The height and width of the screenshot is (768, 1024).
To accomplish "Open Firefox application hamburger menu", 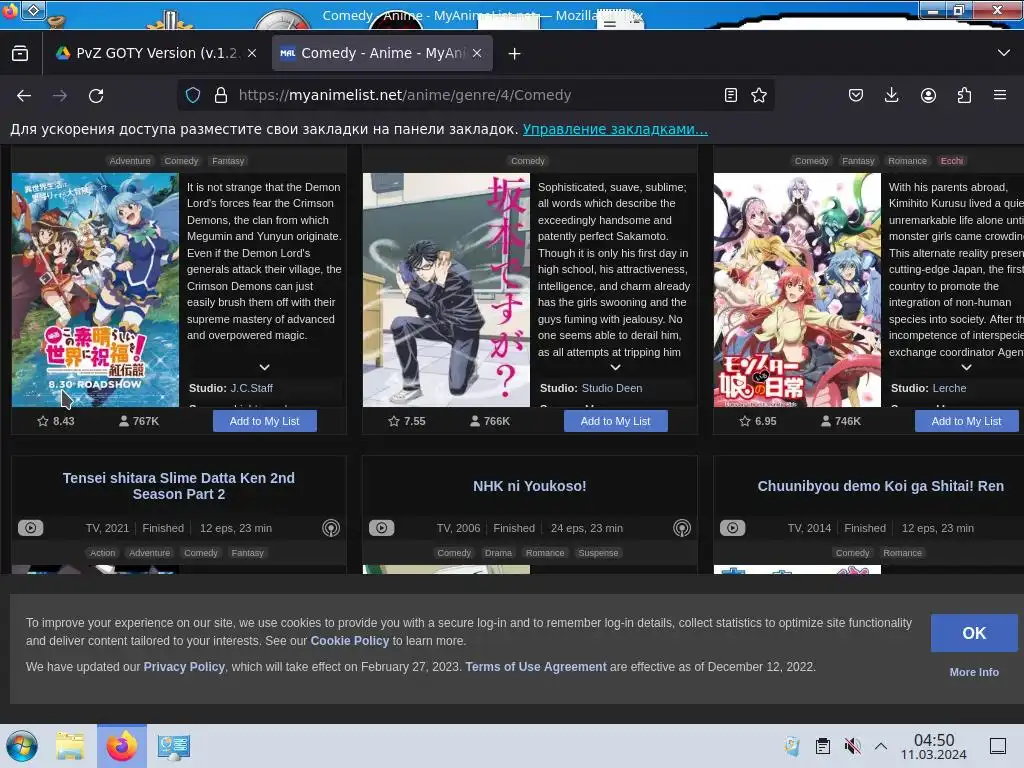I will tap(1000, 95).
